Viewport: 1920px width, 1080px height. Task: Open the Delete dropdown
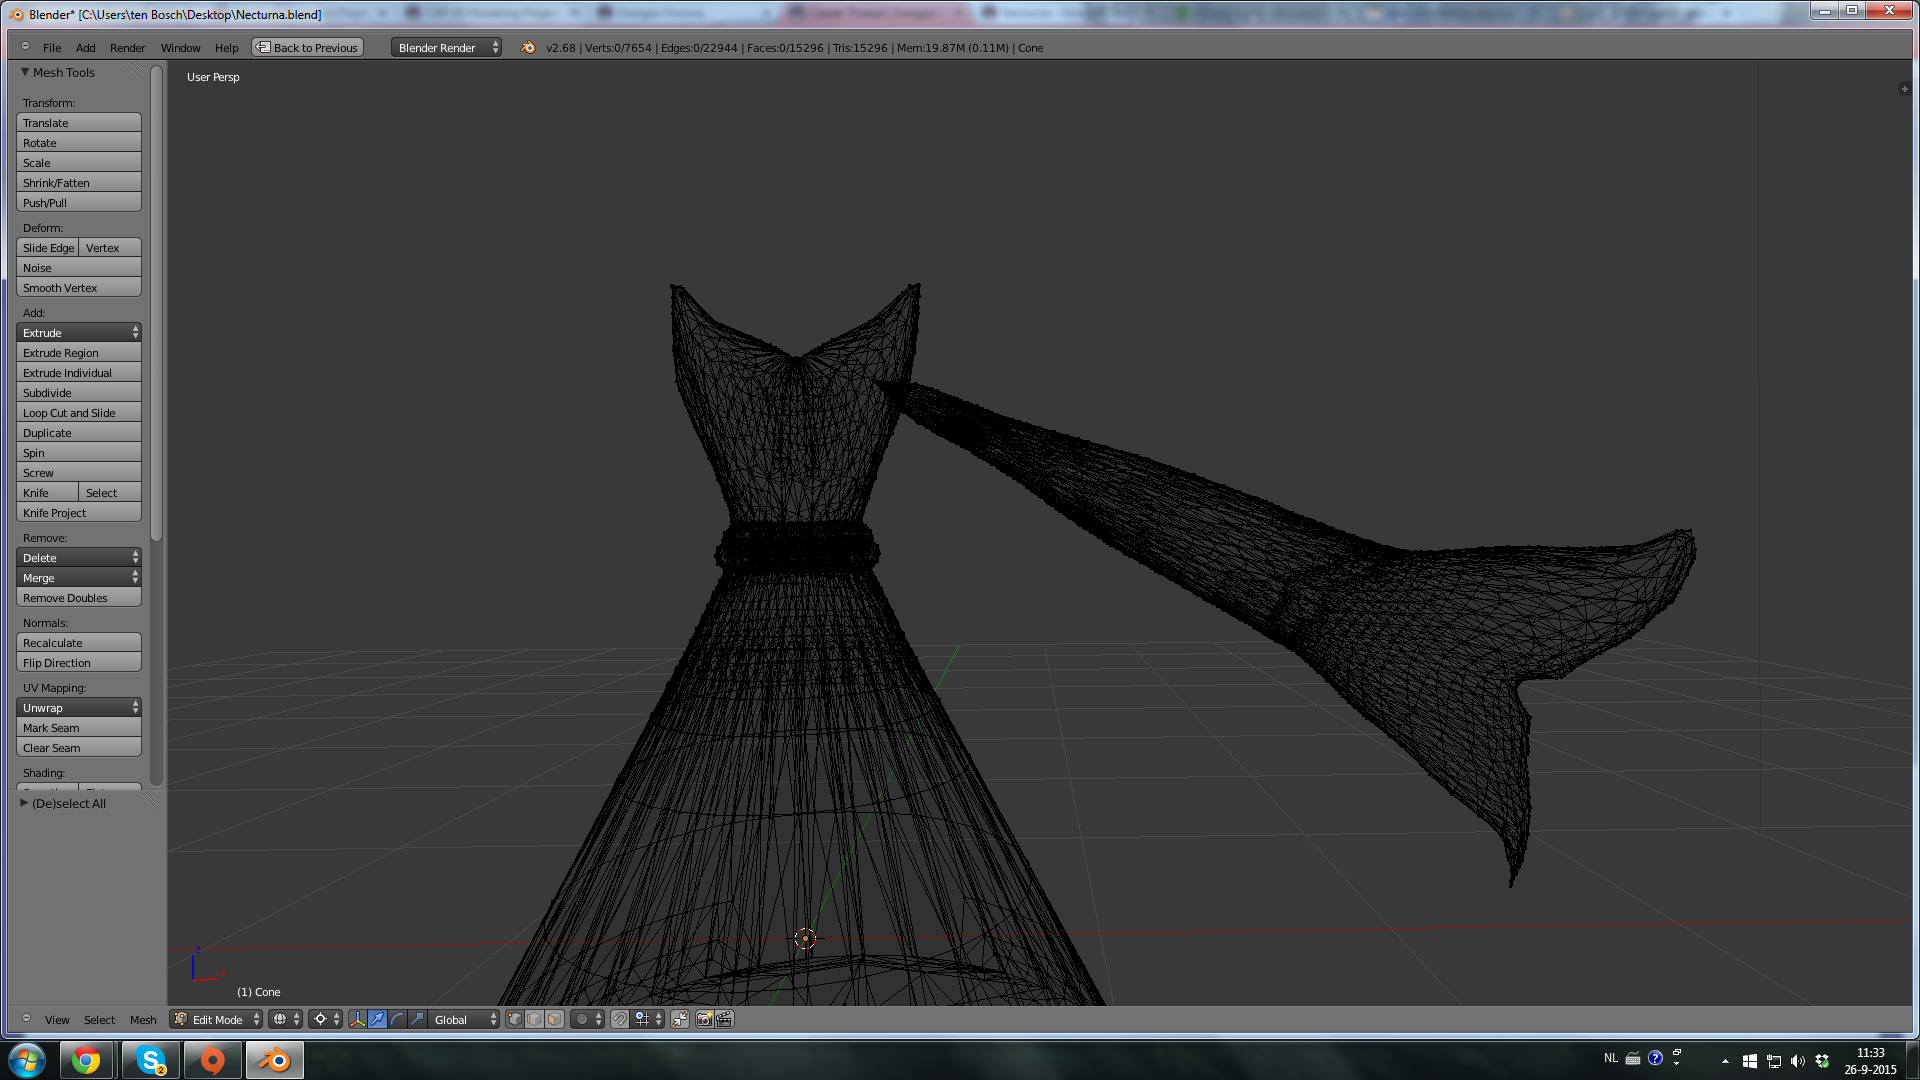click(79, 558)
